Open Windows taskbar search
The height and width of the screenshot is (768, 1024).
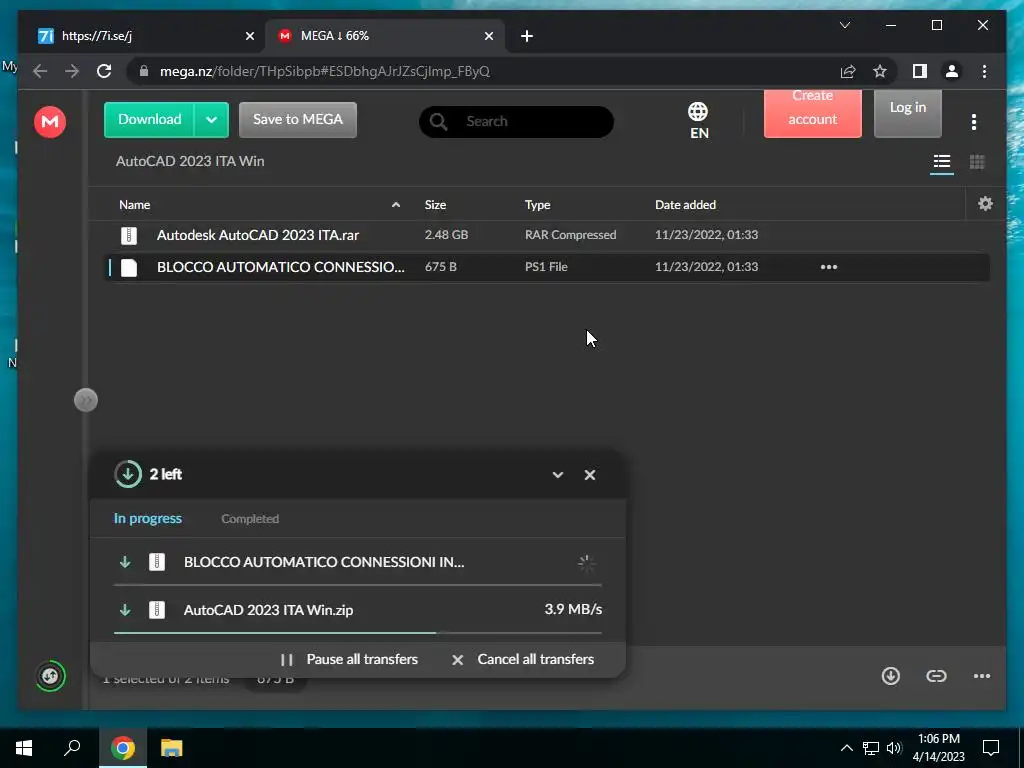point(72,748)
